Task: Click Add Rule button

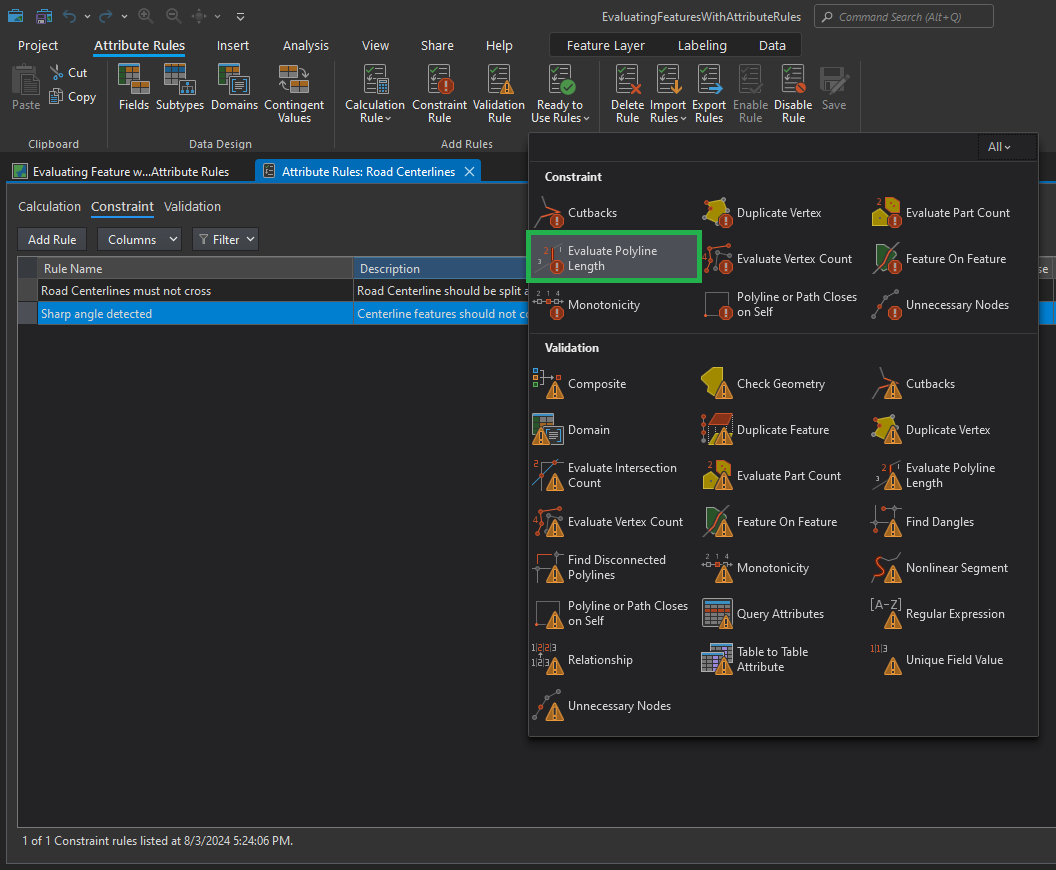Action: [x=51, y=239]
